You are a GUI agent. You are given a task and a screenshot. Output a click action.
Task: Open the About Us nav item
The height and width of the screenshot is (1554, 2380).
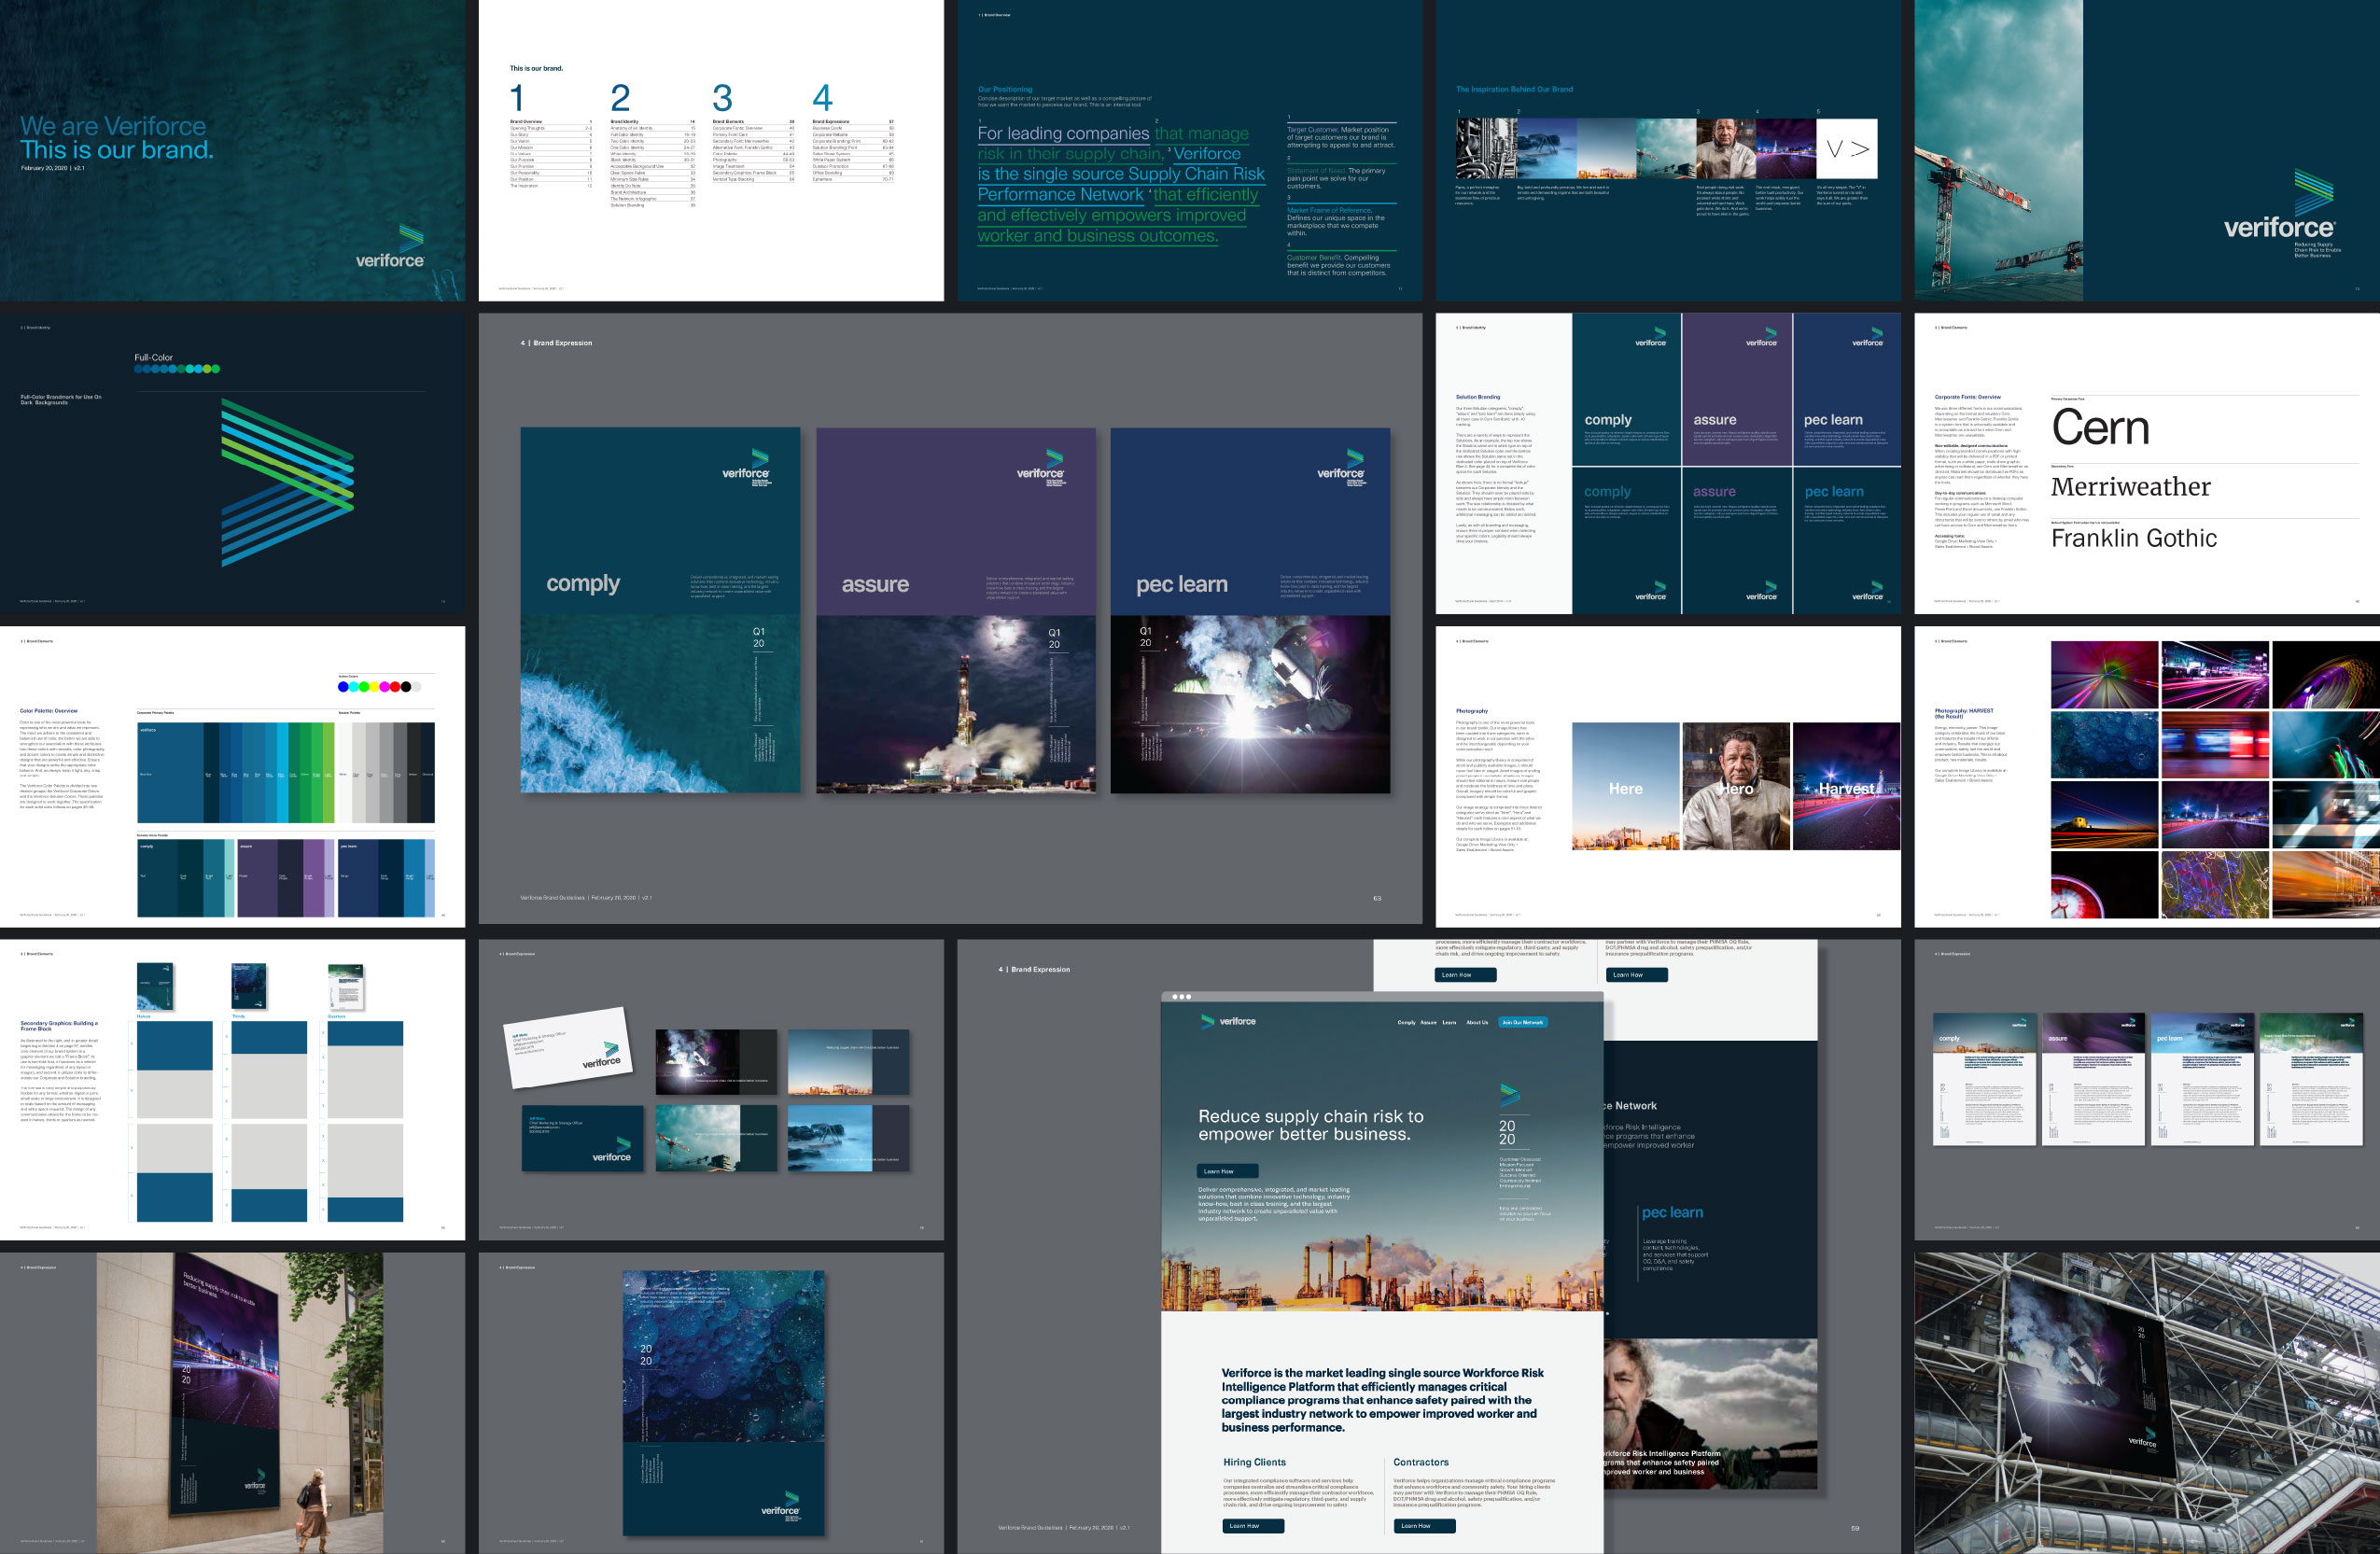tap(1477, 1022)
